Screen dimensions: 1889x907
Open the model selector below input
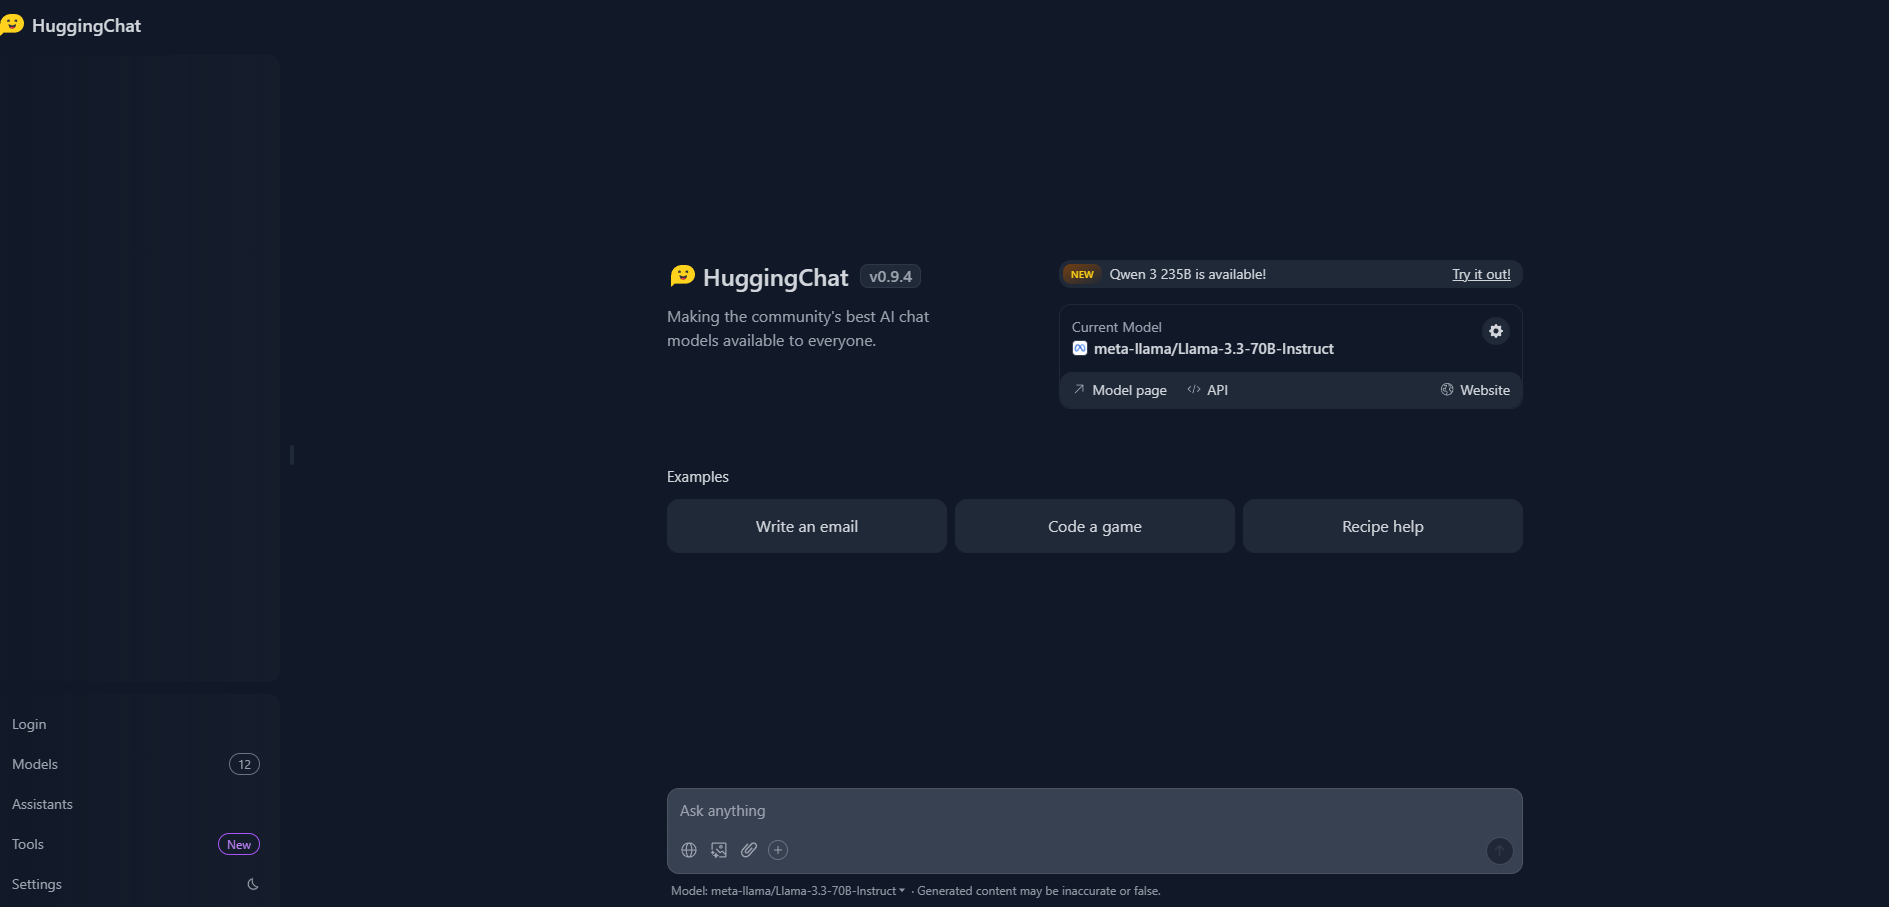pyautogui.click(x=788, y=891)
